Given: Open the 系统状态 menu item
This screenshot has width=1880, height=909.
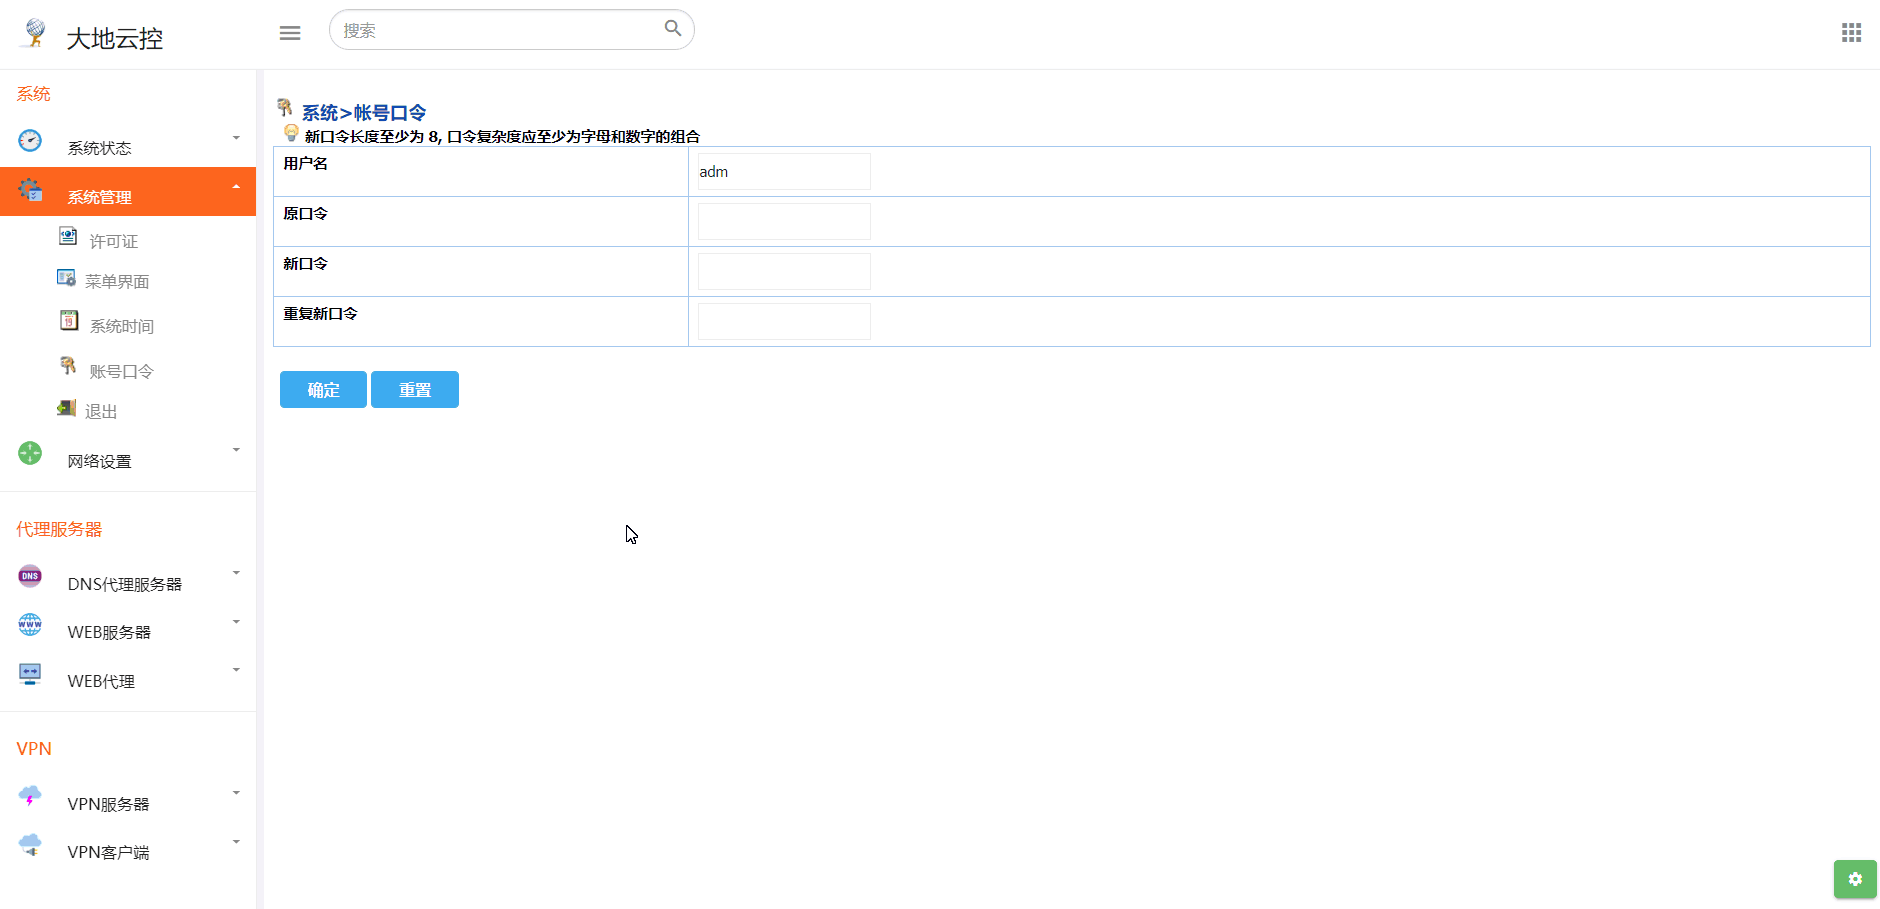Looking at the screenshot, I should (128, 142).
